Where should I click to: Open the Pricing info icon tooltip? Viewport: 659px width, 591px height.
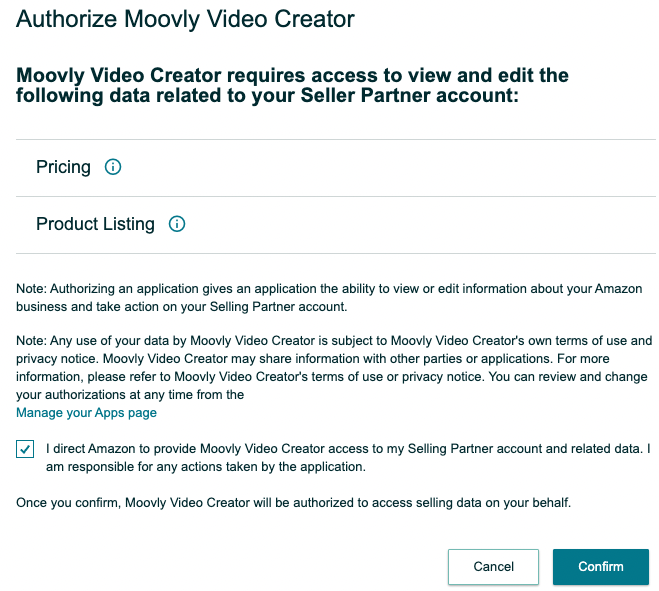click(113, 167)
